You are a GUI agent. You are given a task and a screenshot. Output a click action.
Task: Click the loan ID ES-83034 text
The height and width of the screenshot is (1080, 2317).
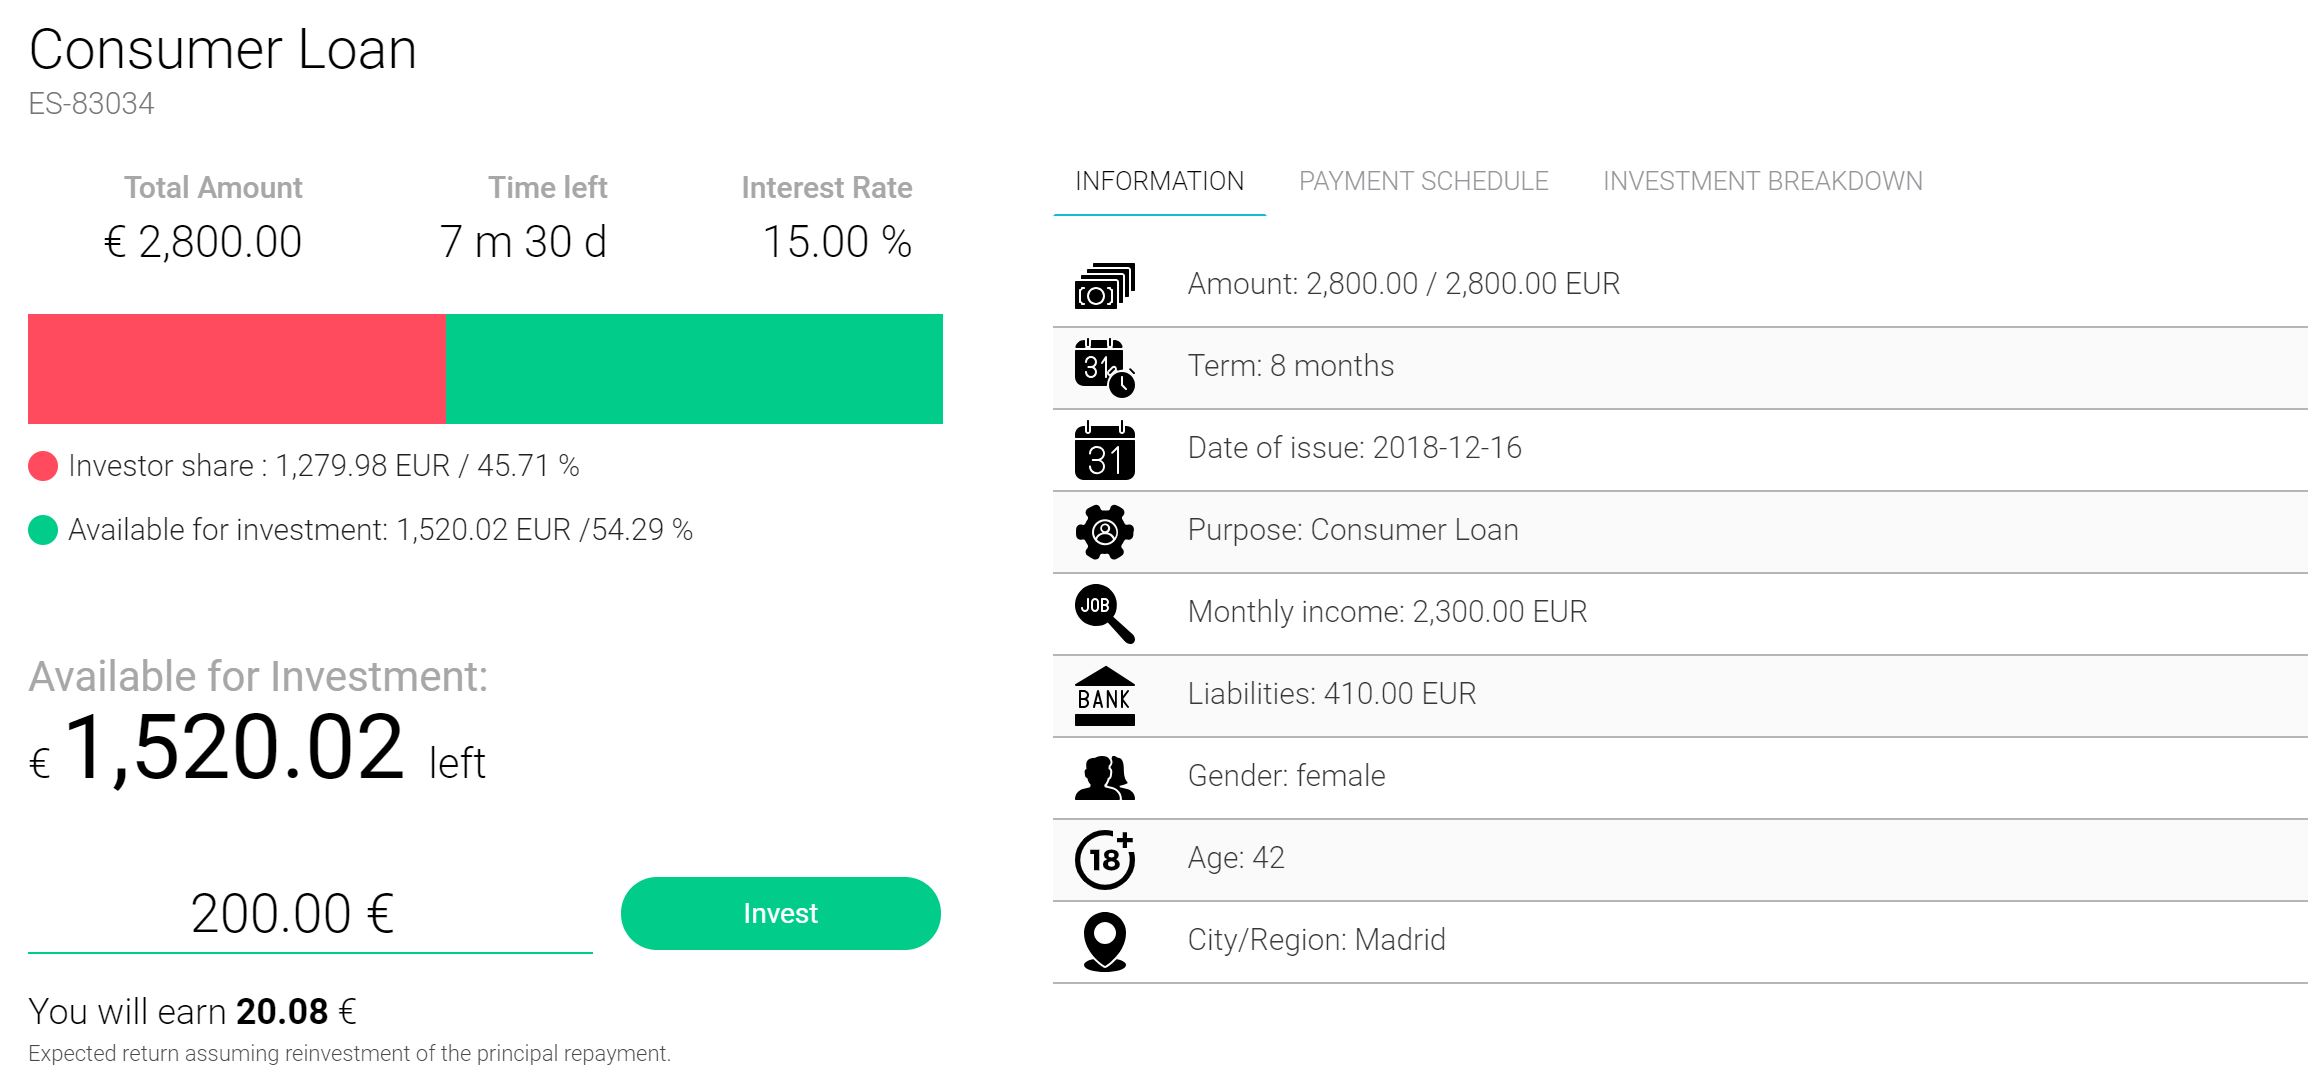[91, 104]
